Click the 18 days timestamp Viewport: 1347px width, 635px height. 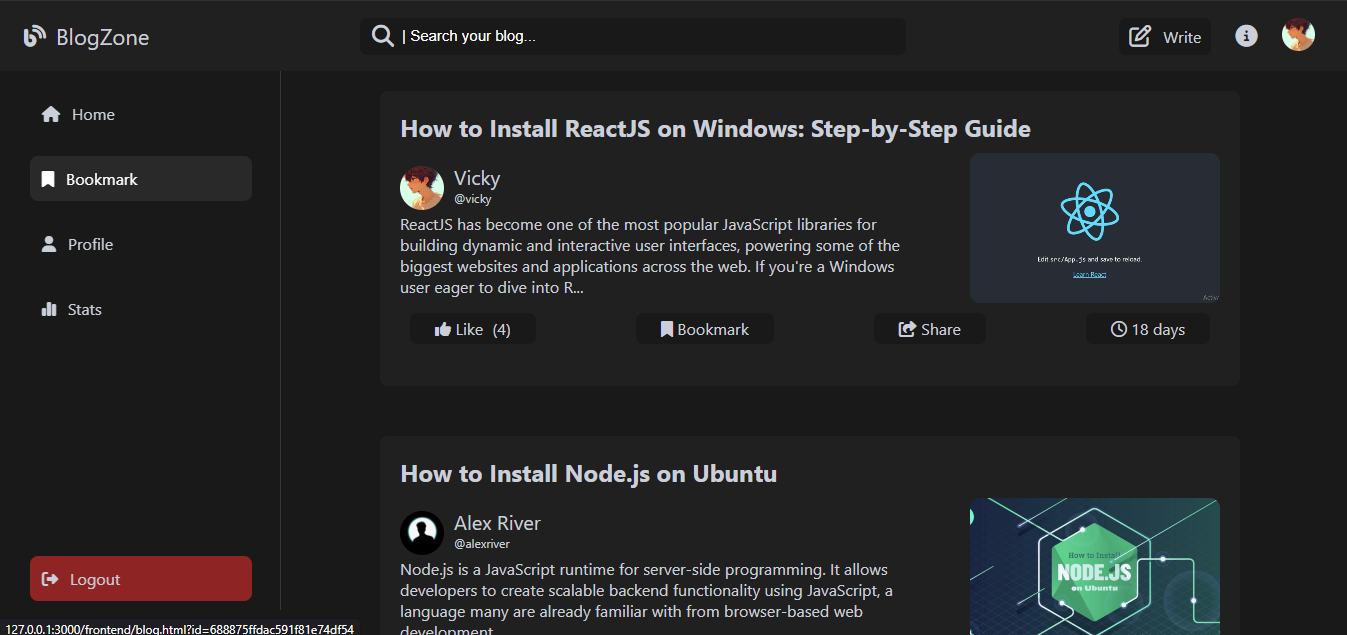coord(1148,329)
